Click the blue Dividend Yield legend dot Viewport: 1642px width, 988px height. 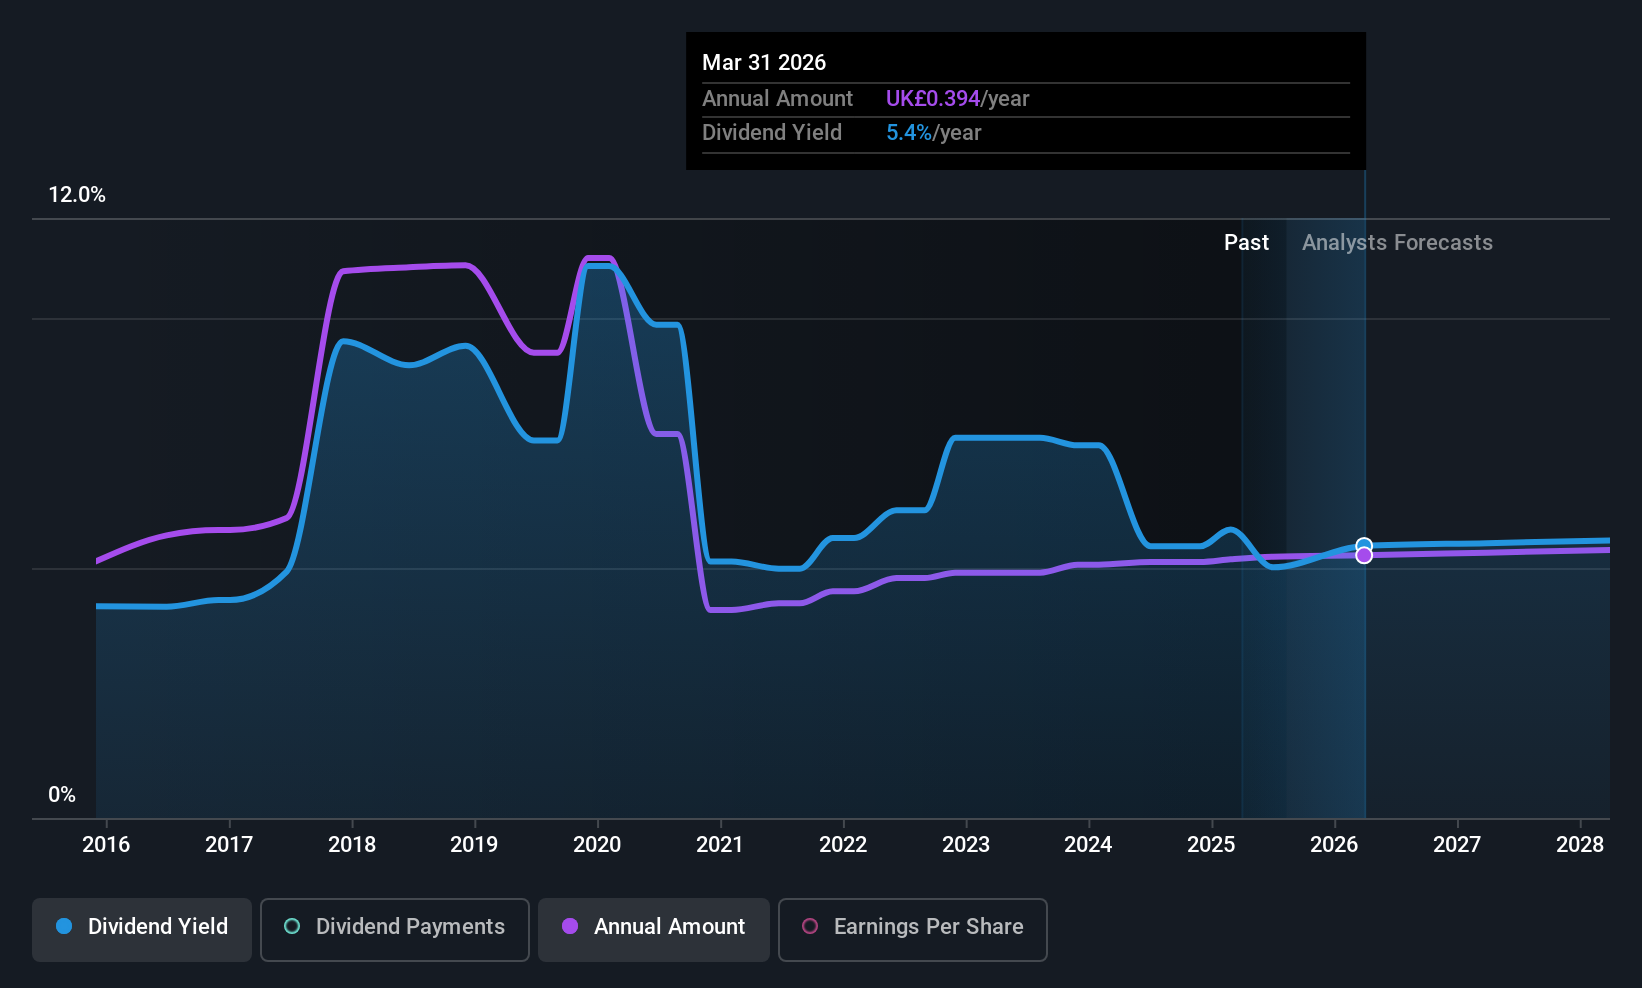[64, 926]
